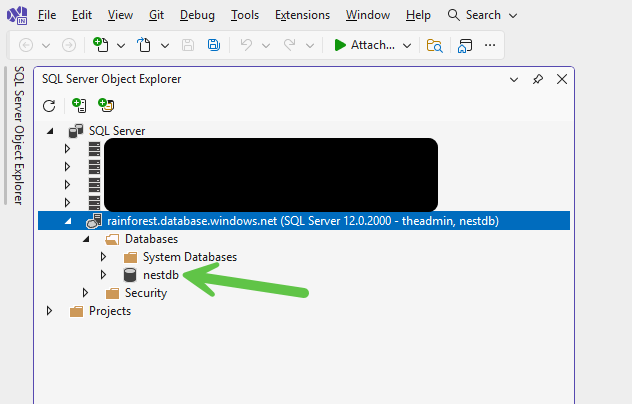The image size is (632, 404).
Task: Click the vertical SQL Server Object Explorer tab
Action: point(19,135)
